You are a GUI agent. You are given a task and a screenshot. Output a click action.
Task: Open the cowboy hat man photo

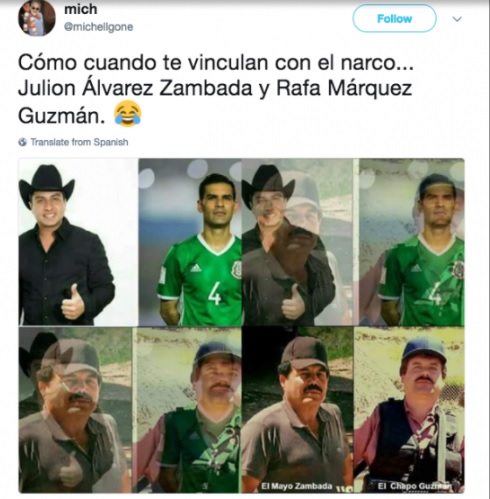[x=78, y=242]
